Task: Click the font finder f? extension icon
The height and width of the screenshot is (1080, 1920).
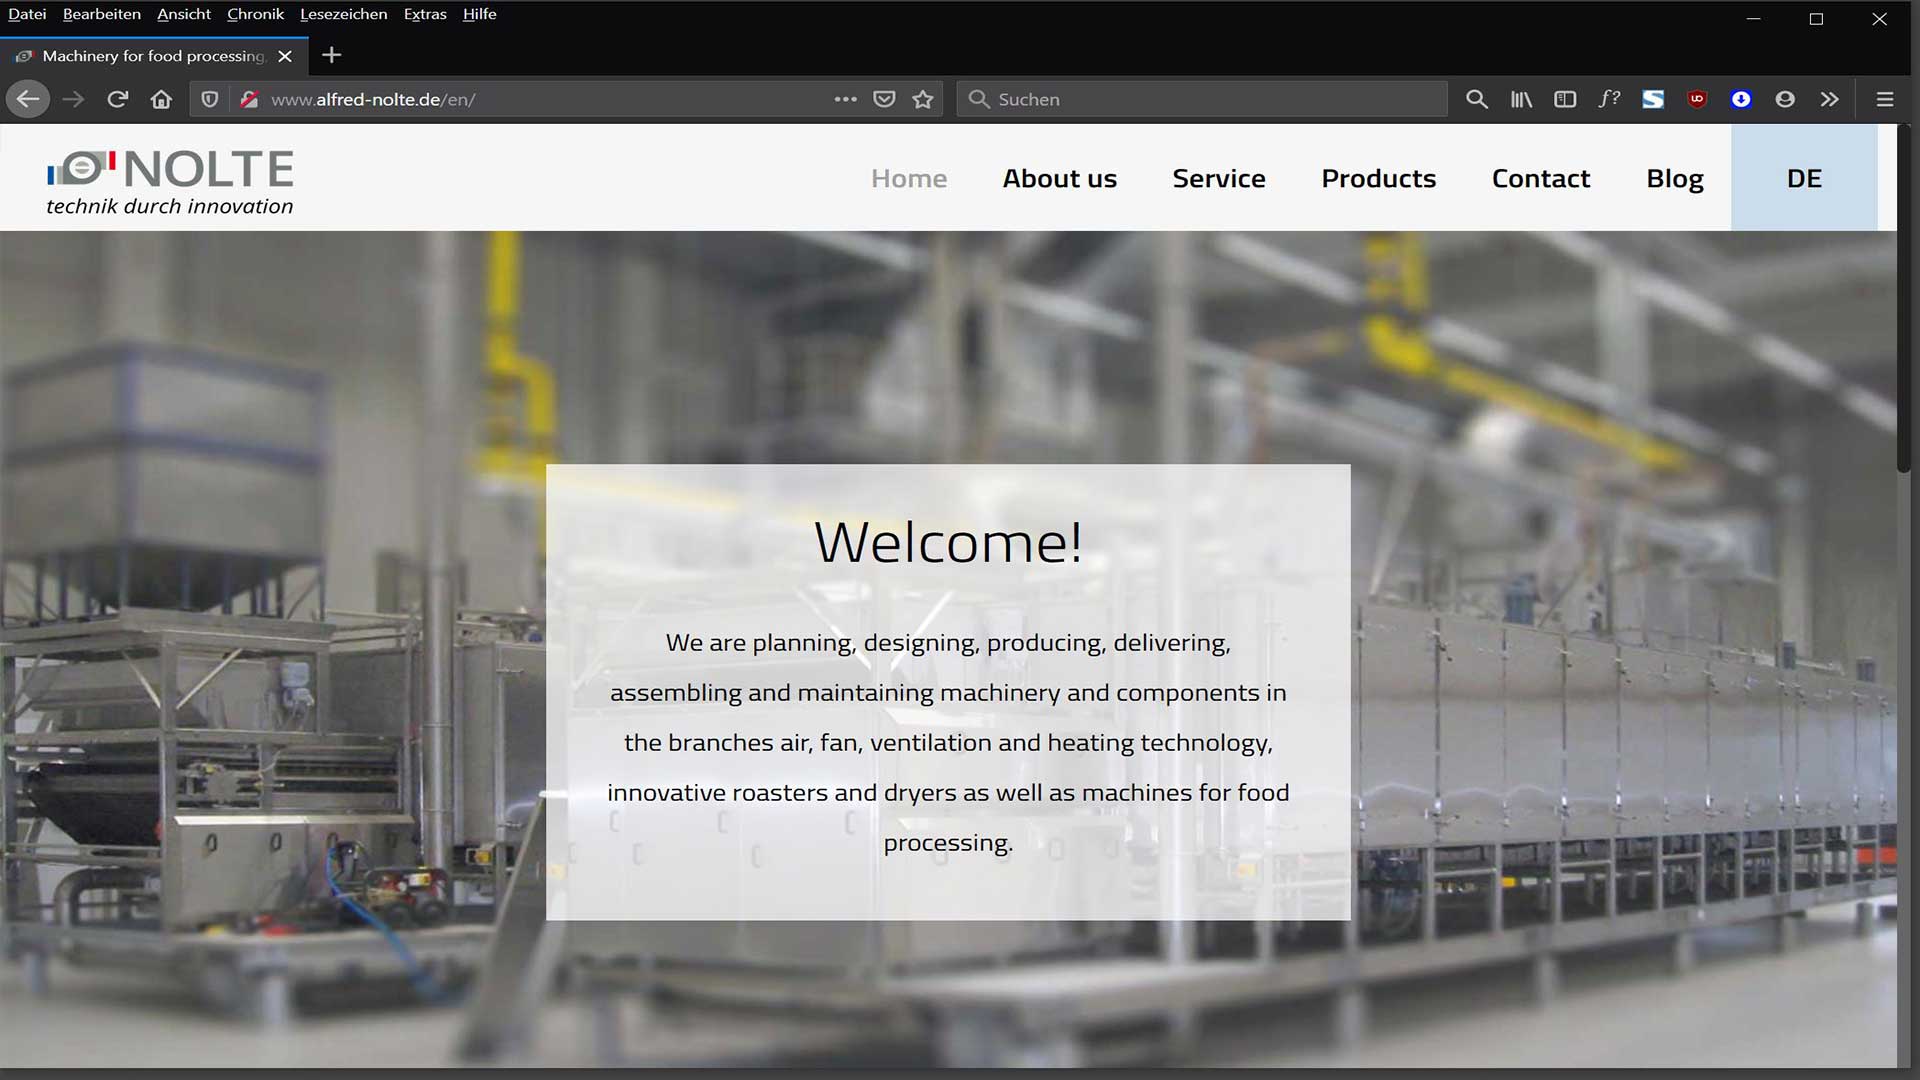Action: pyautogui.click(x=1609, y=99)
